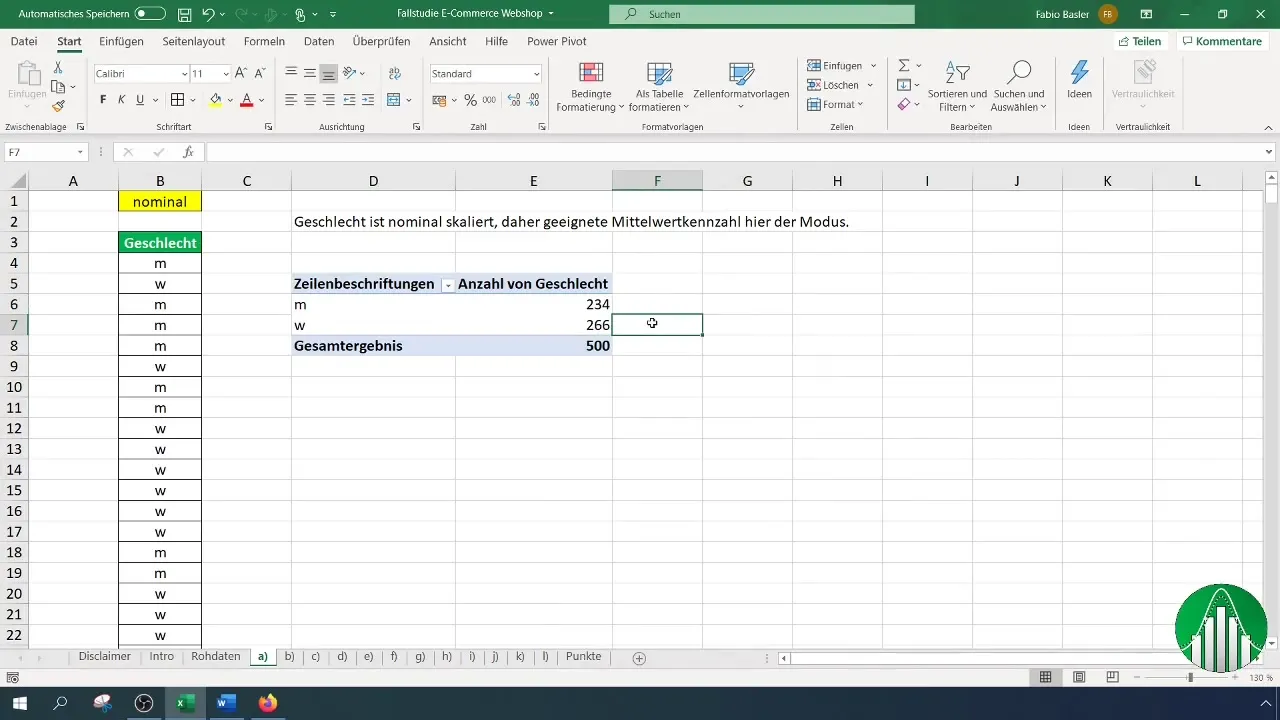The image size is (1280, 720).
Task: Open the Zeilenbeschriftungen filter dropdown
Action: [448, 285]
